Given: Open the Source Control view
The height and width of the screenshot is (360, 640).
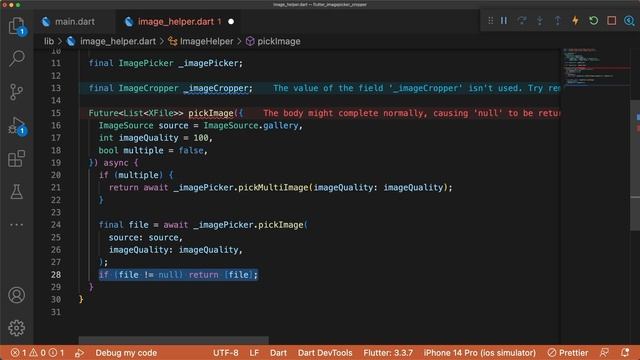Looking at the screenshot, I should pyautogui.click(x=17, y=92).
